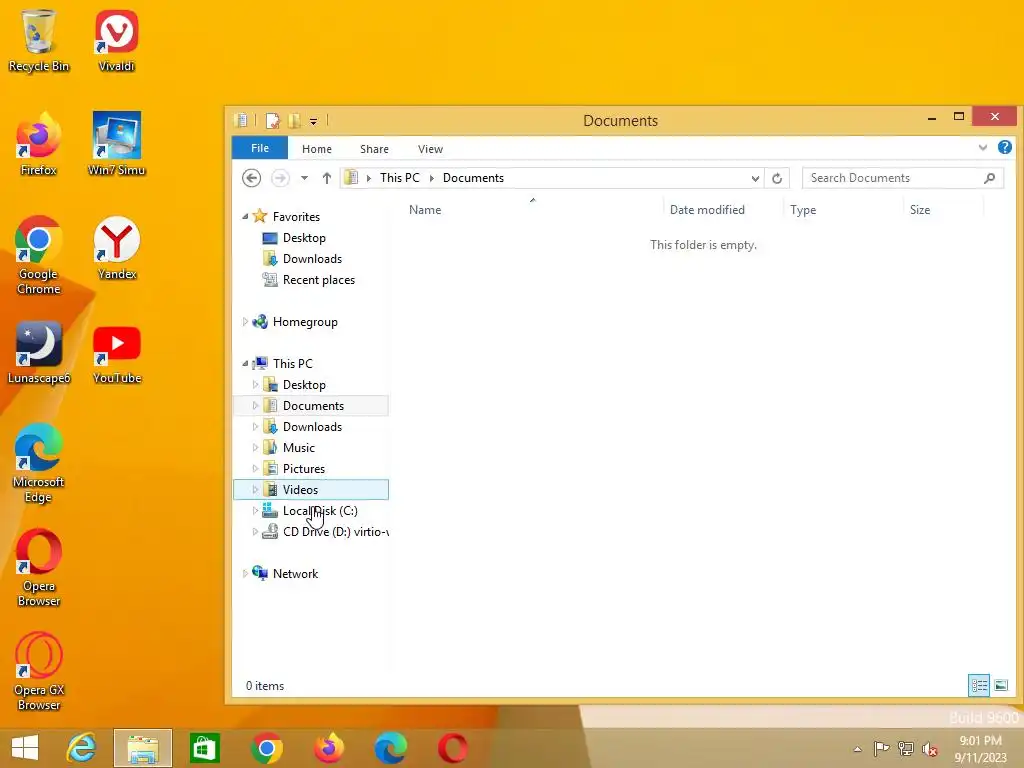Open the File ribbon tab
The height and width of the screenshot is (768, 1024).
pyautogui.click(x=260, y=148)
